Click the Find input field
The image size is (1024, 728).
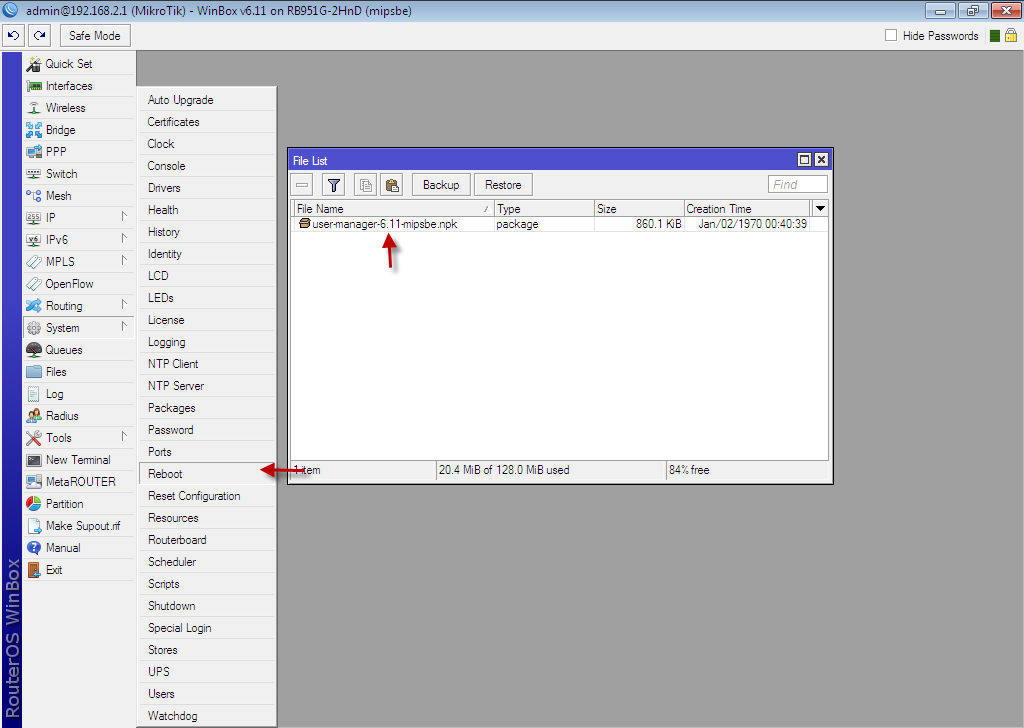pyautogui.click(x=797, y=185)
